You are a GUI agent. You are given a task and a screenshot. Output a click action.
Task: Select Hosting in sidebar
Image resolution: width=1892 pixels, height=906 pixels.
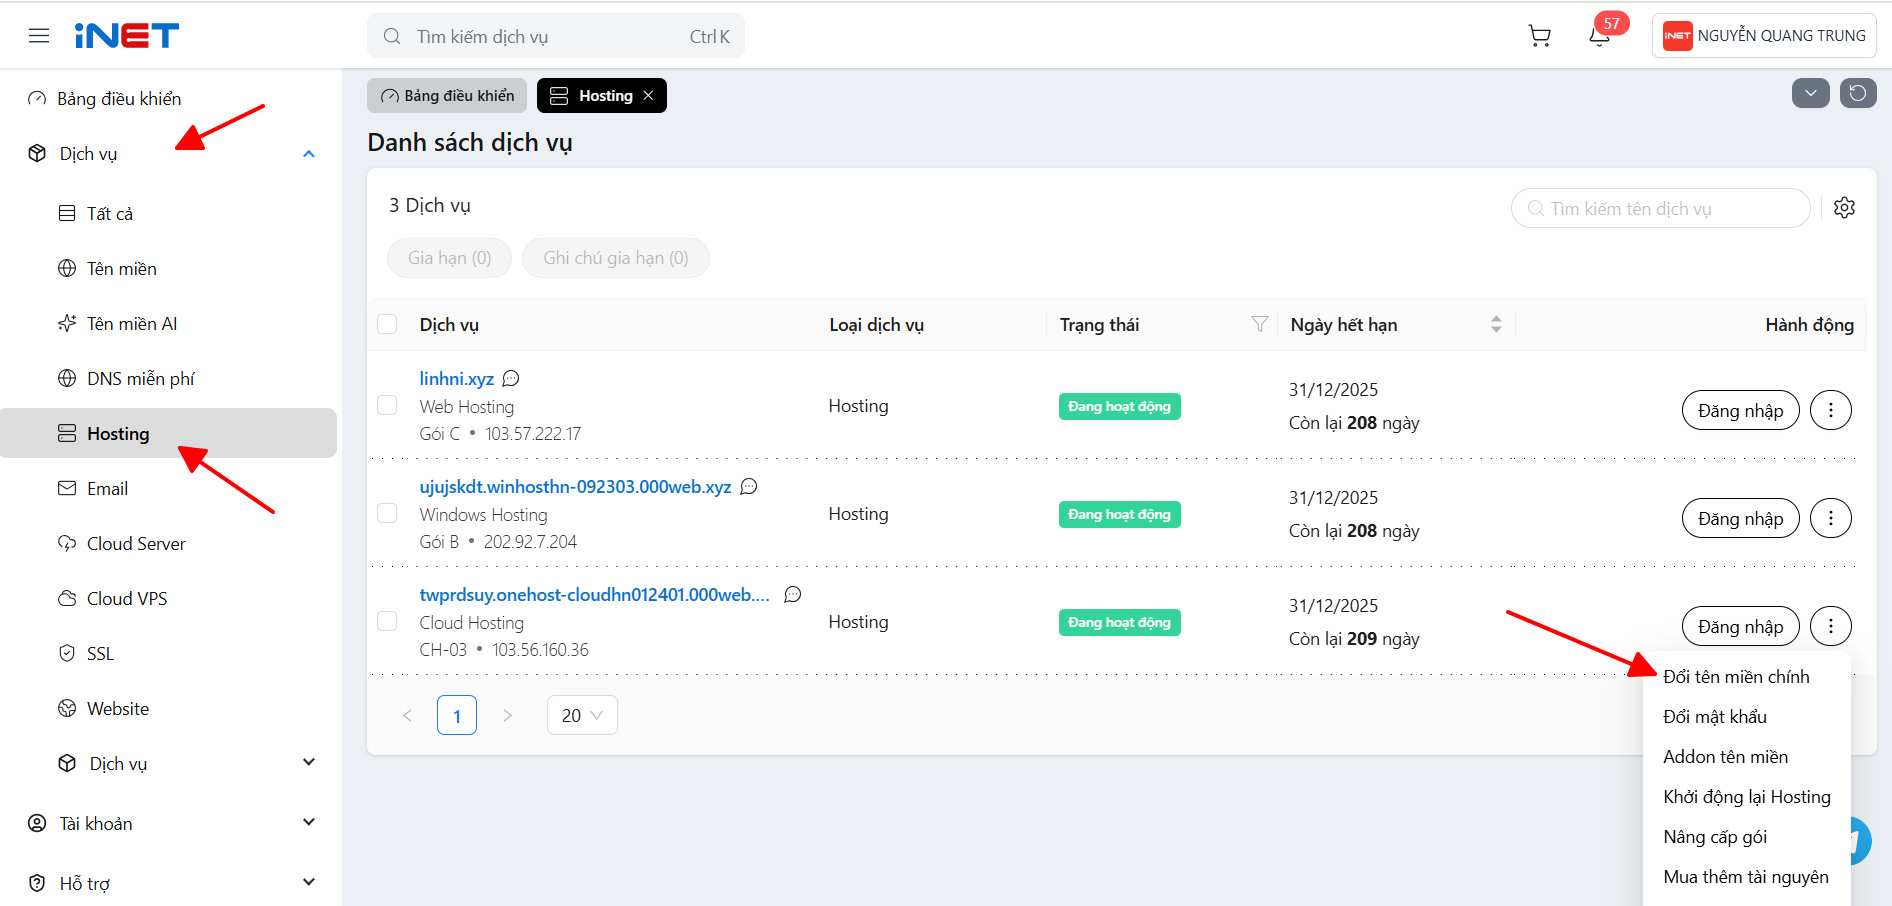(168, 433)
